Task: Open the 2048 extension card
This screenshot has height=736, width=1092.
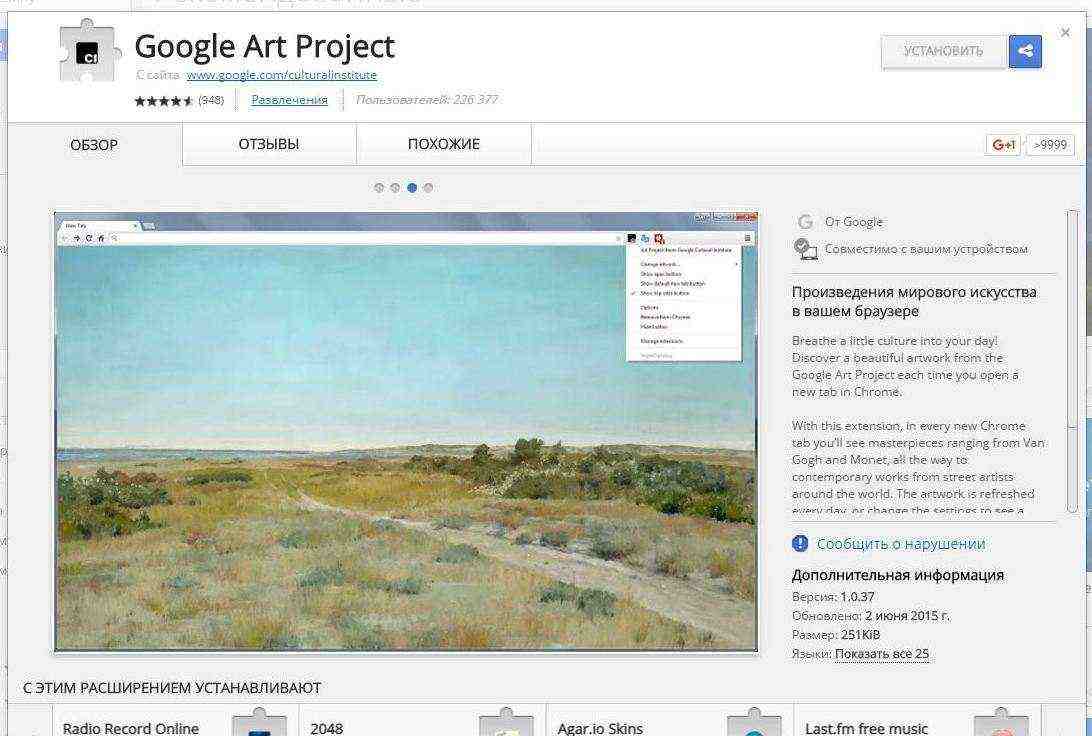Action: (422, 720)
